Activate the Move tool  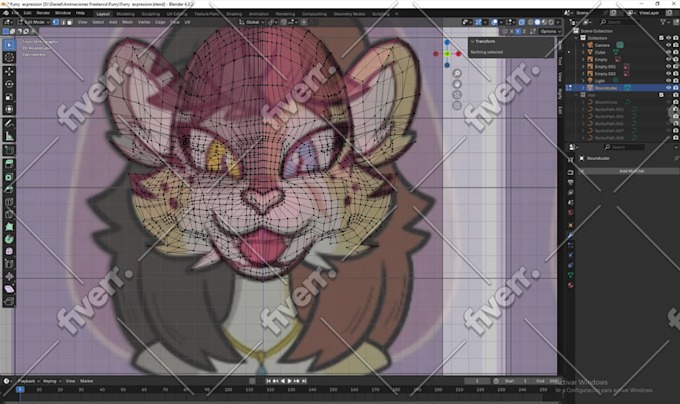(x=9, y=72)
